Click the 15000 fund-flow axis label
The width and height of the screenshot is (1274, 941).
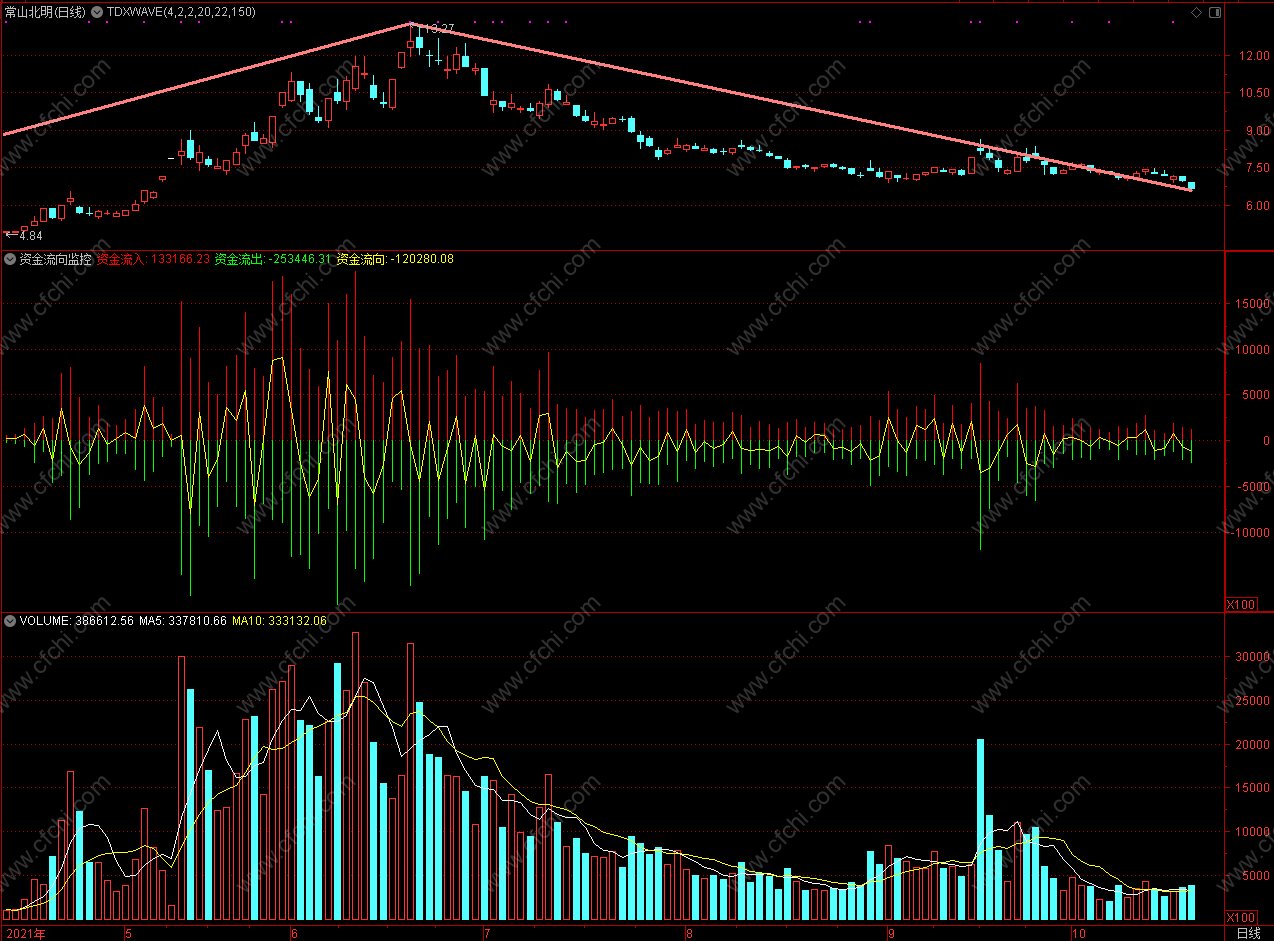pyautogui.click(x=1253, y=303)
